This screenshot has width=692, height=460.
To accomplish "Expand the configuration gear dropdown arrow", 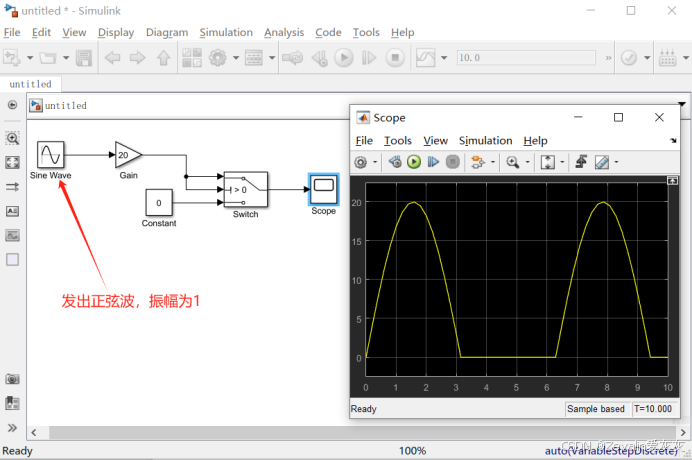I will (x=236, y=58).
